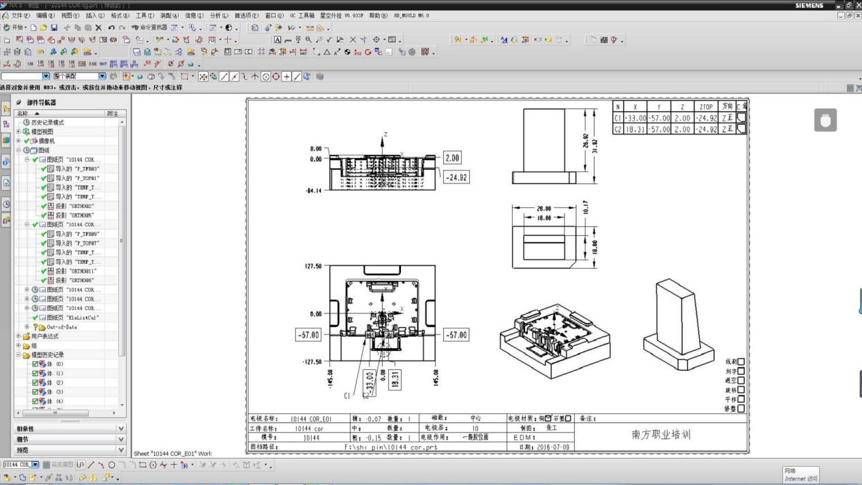Viewport: 862px width, 485px height.
Task: Click the Undo arrow icon
Action: [112, 27]
